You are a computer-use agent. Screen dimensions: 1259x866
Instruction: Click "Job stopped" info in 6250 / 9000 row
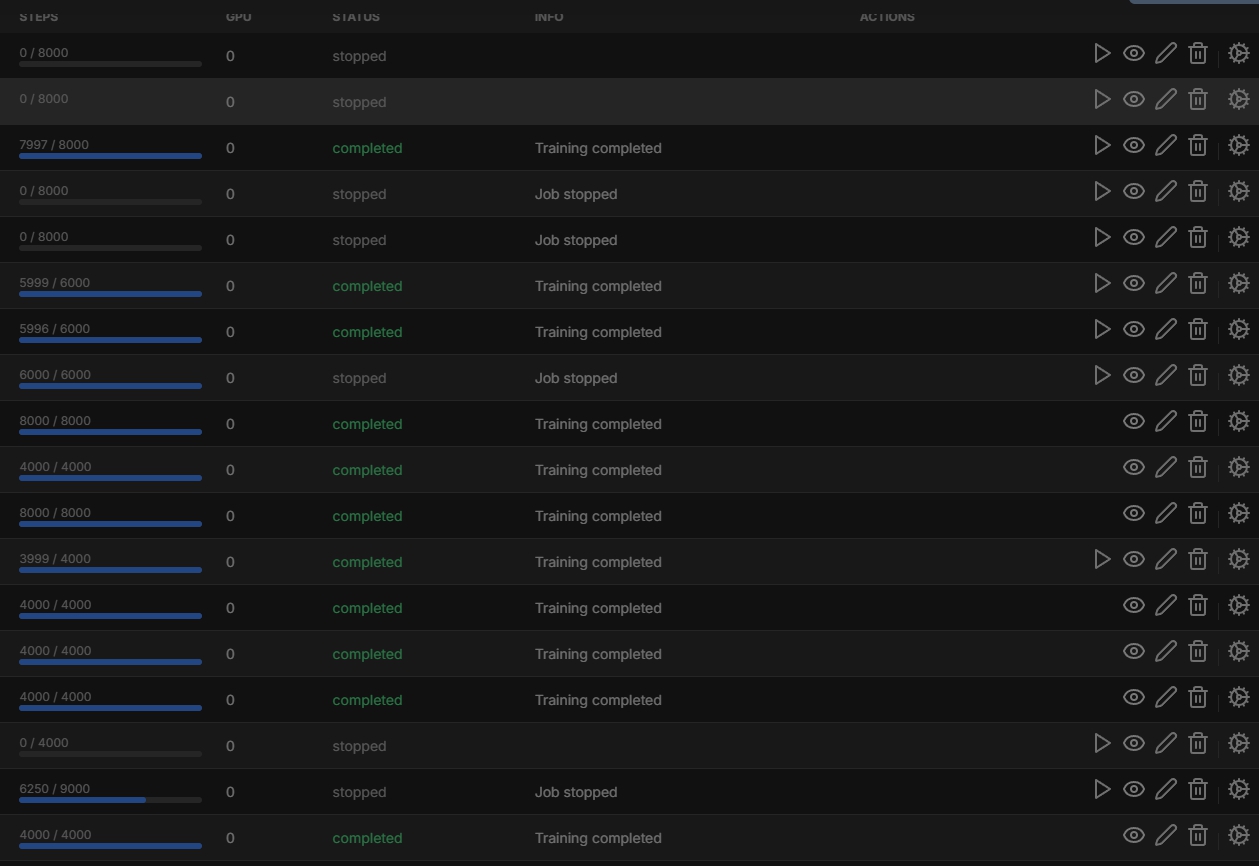(x=576, y=792)
